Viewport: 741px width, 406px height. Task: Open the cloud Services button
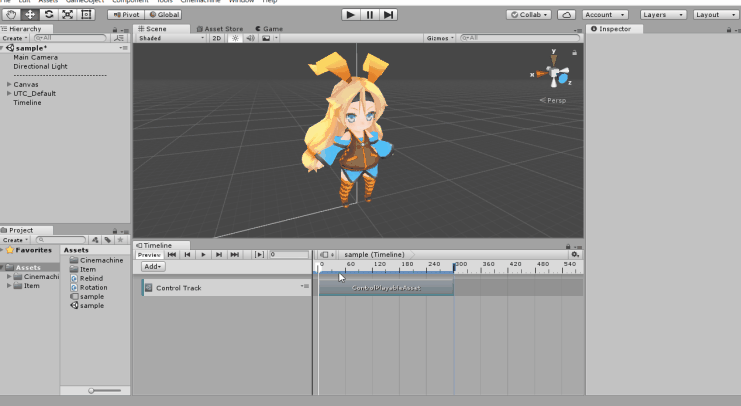[x=566, y=15]
